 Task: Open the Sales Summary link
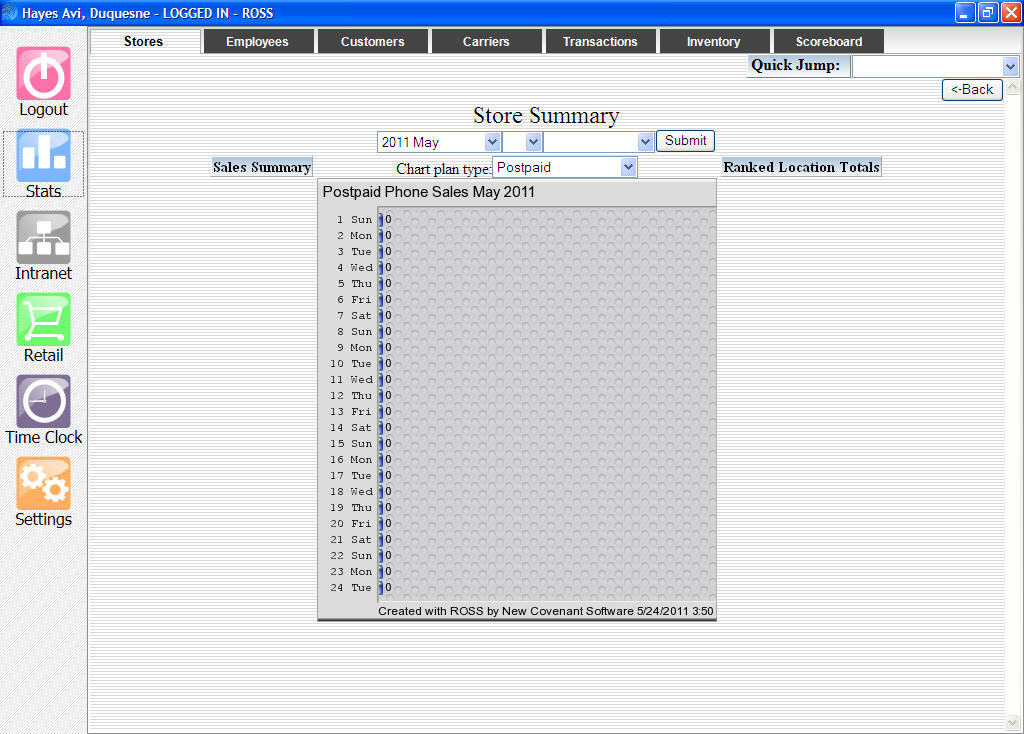[262, 167]
